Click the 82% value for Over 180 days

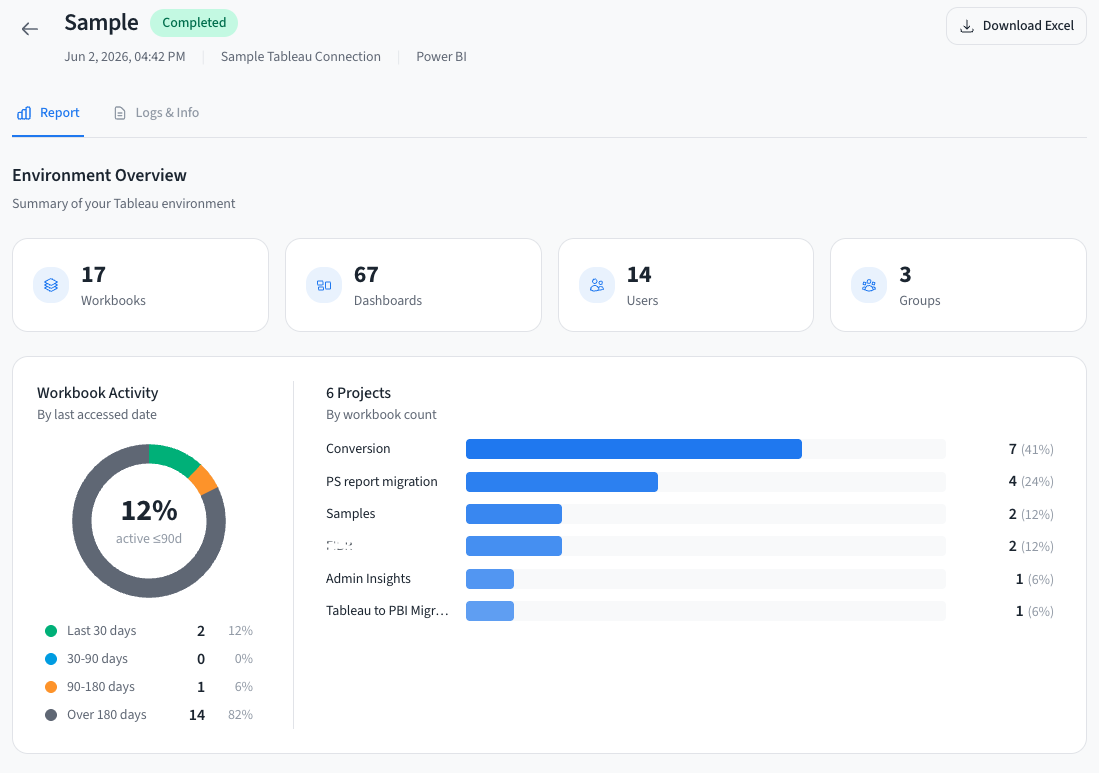[x=240, y=715]
